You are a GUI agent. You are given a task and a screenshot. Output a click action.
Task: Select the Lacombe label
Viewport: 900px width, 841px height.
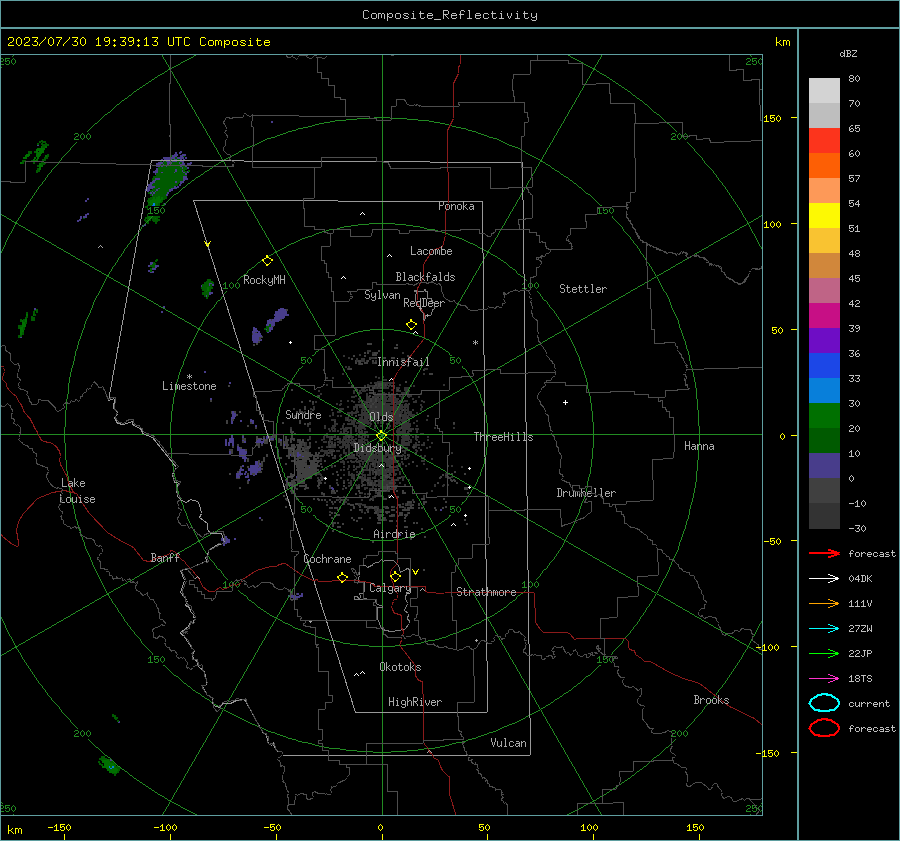point(431,251)
